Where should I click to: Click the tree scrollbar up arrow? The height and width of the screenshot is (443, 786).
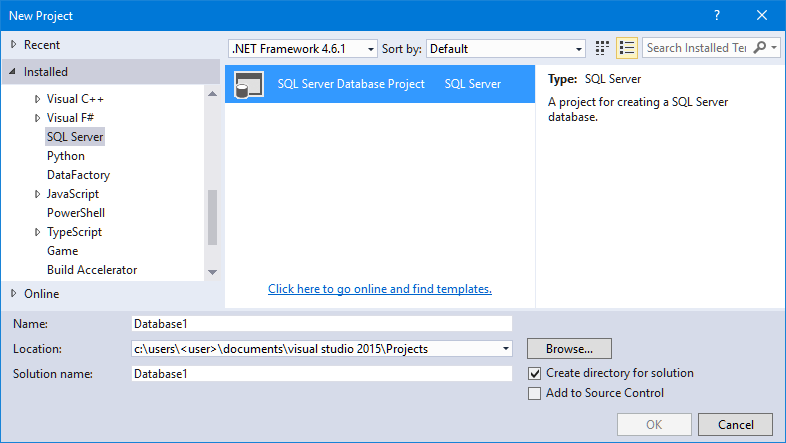point(213,94)
